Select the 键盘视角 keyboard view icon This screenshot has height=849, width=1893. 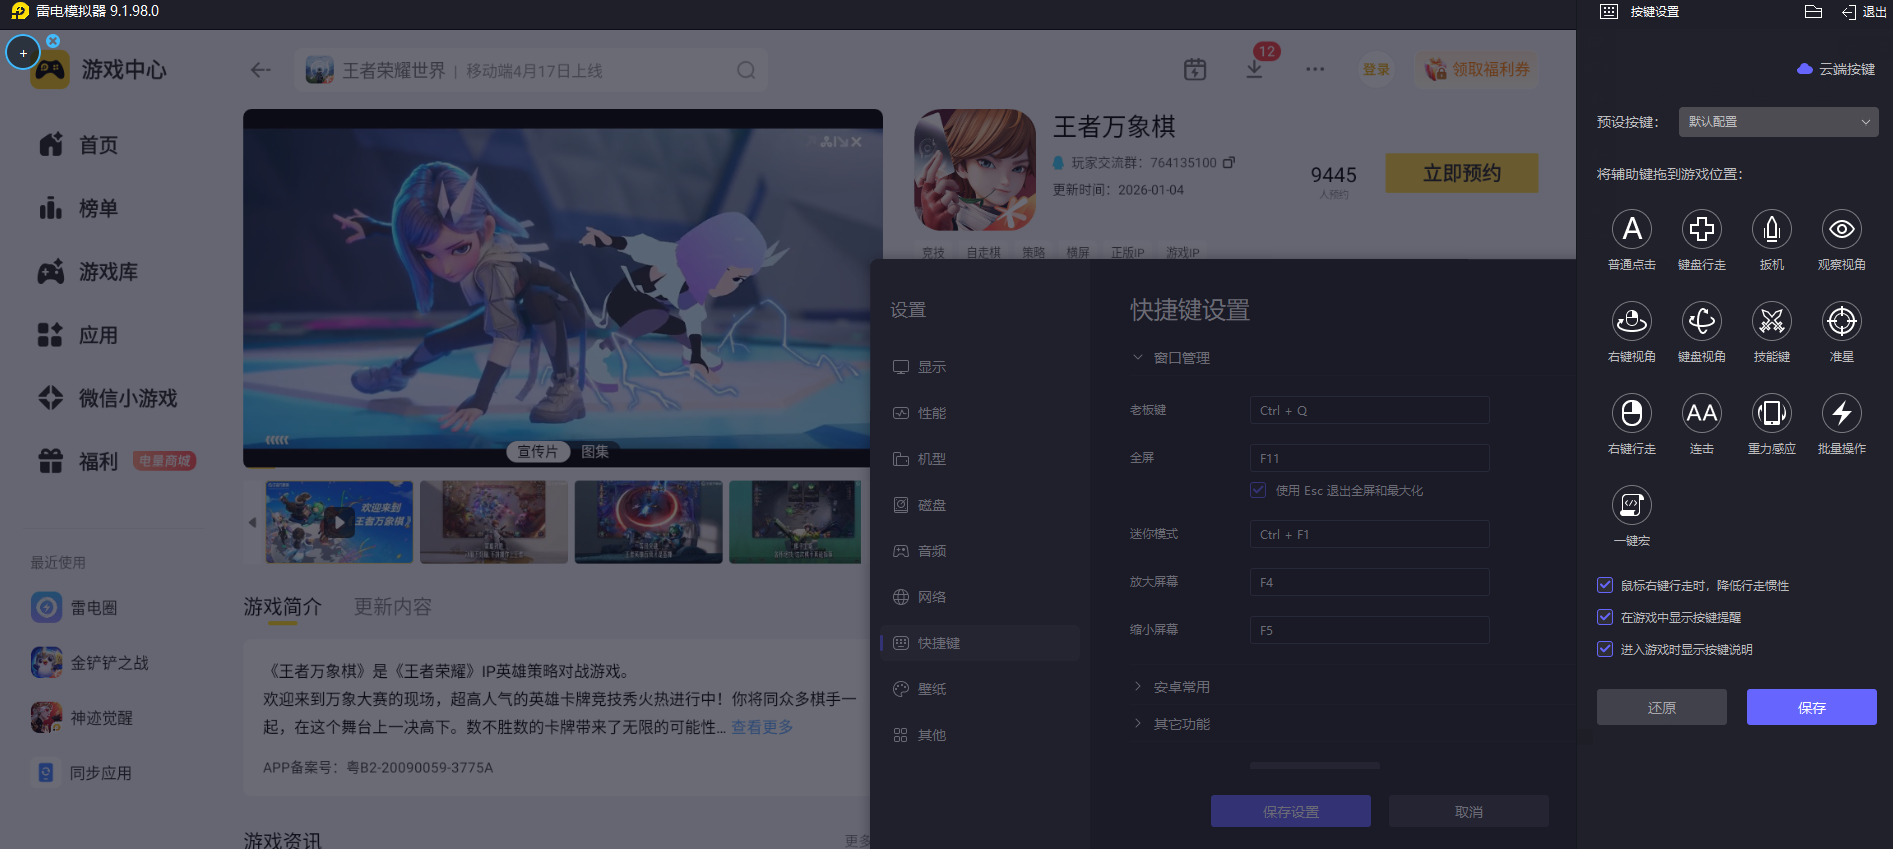coord(1702,321)
